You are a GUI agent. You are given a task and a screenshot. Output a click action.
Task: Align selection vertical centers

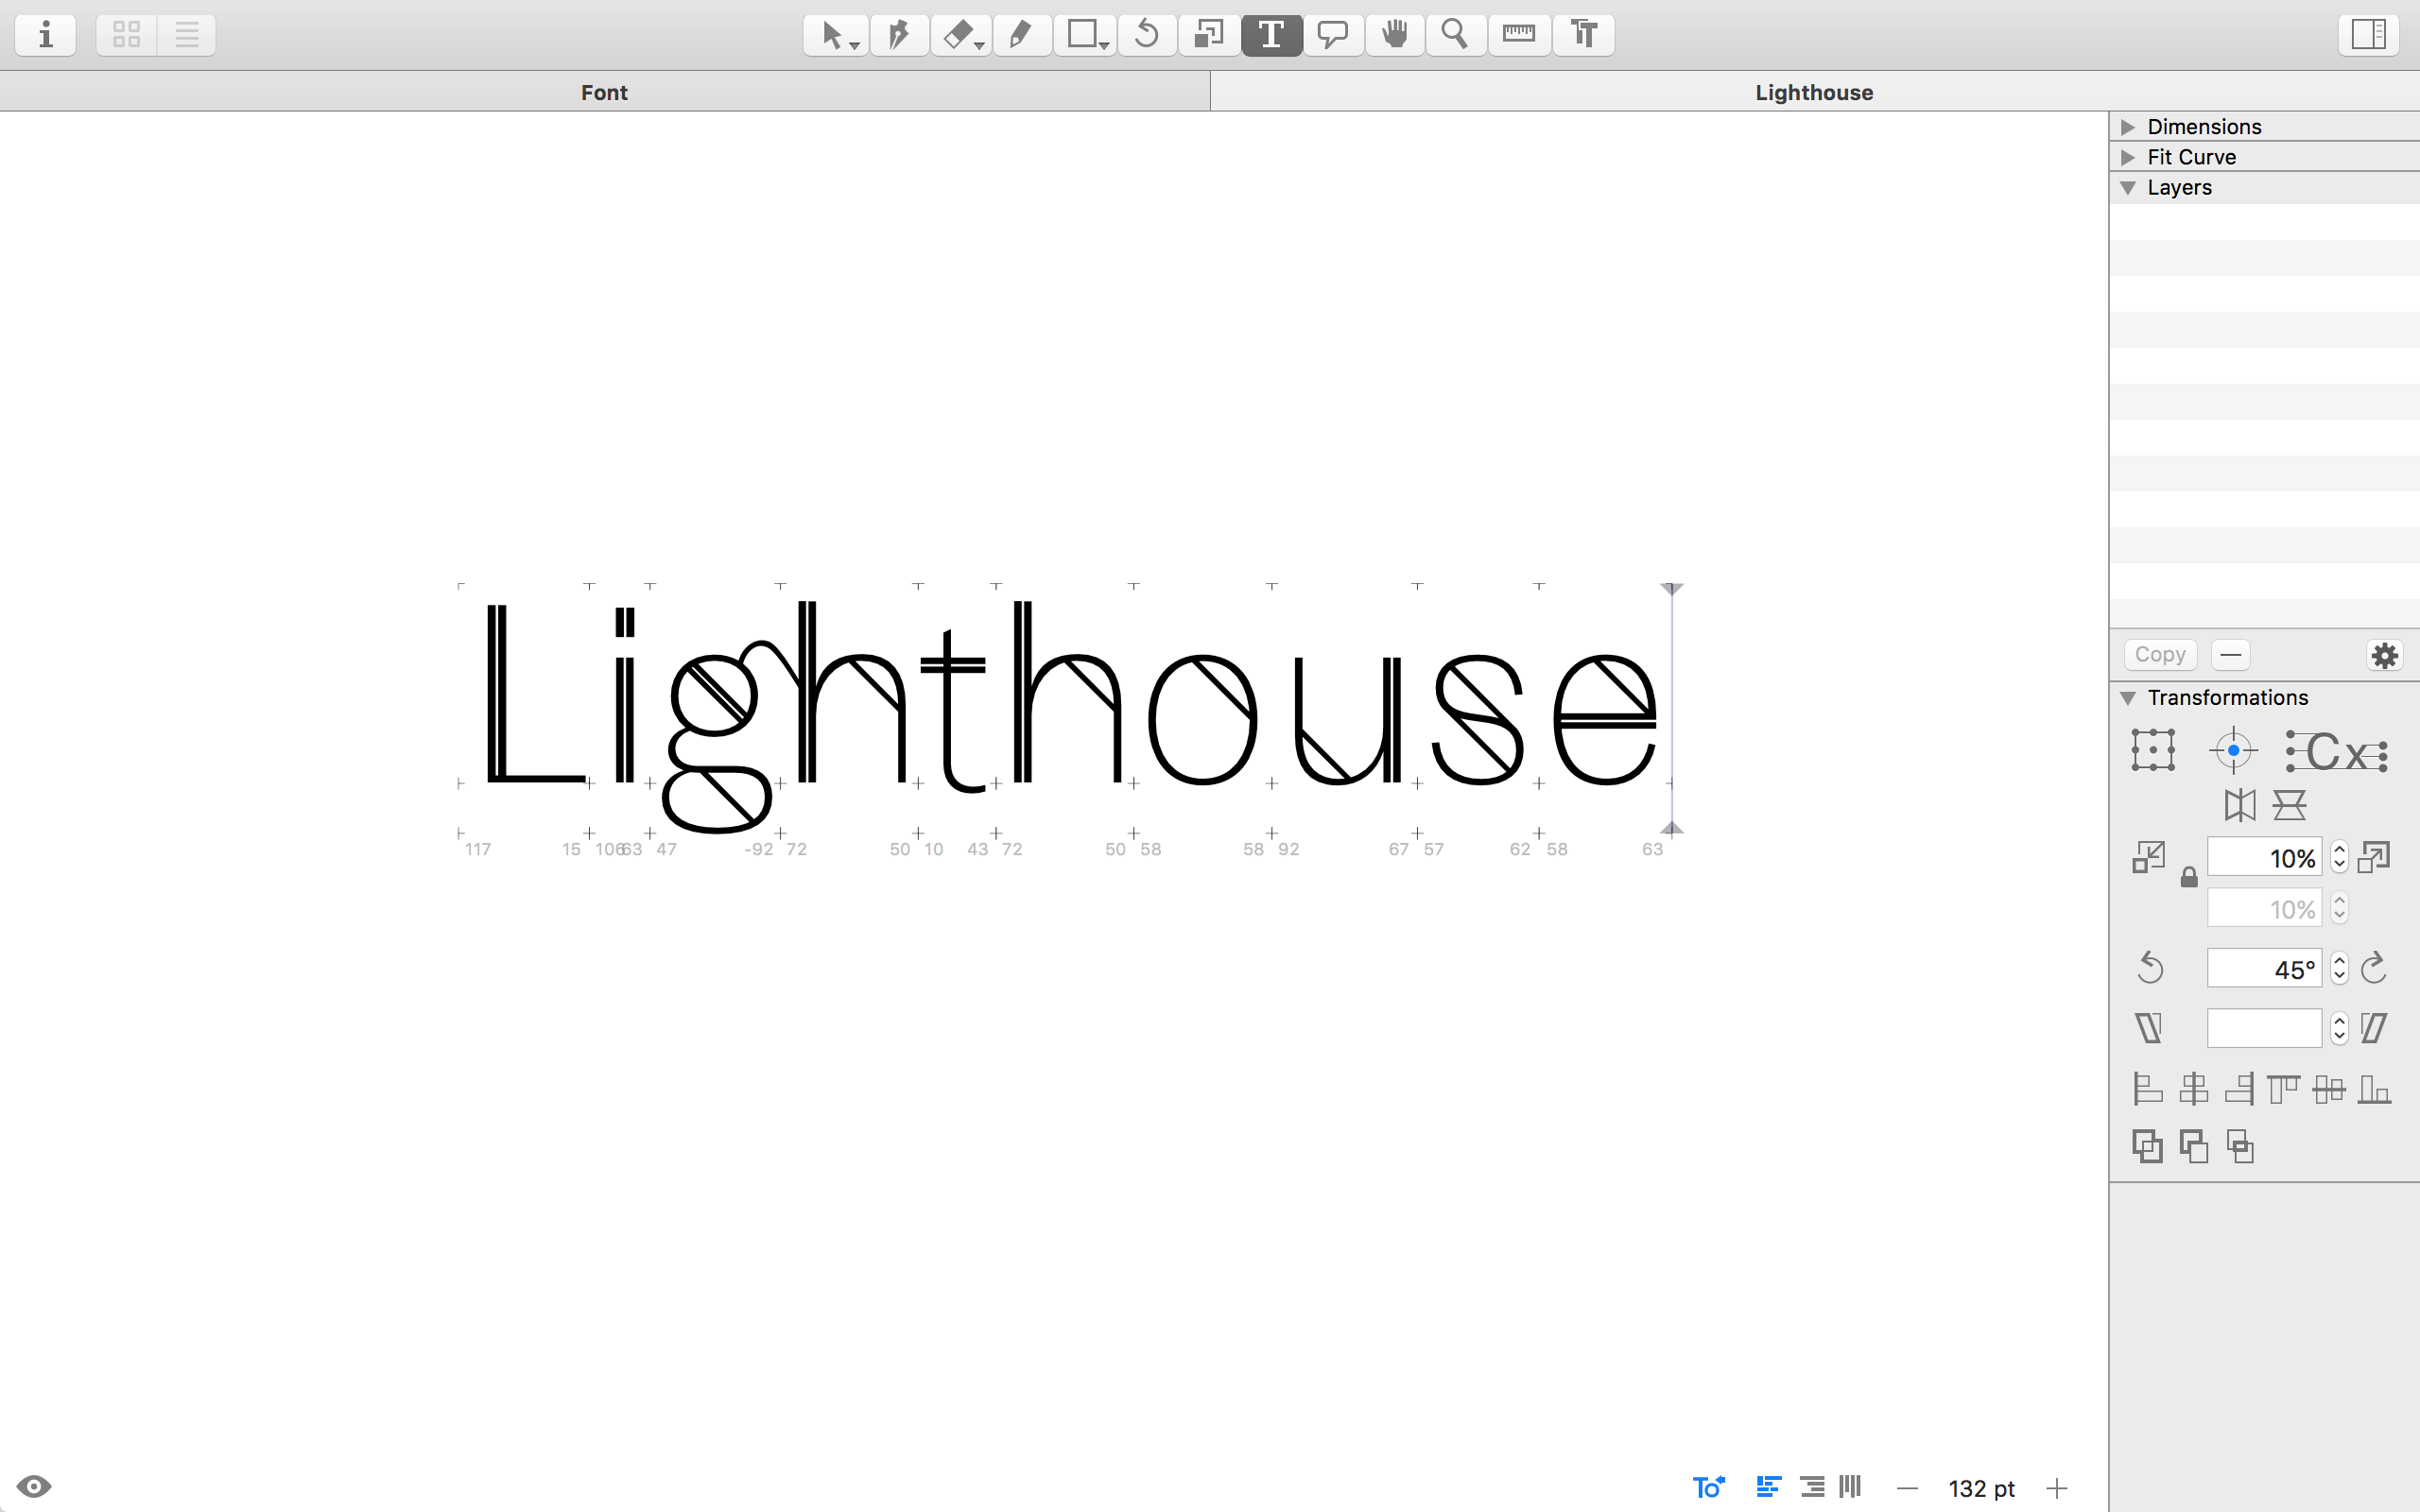click(x=2329, y=1088)
